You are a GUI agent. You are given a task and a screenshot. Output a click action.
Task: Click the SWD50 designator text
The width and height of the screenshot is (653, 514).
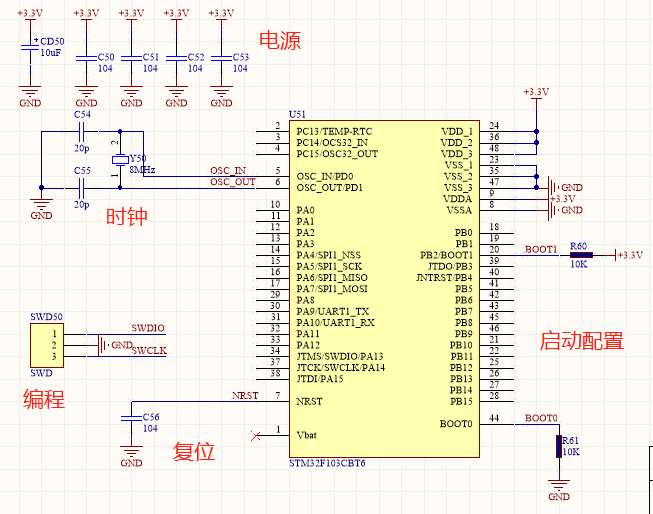(x=46, y=317)
